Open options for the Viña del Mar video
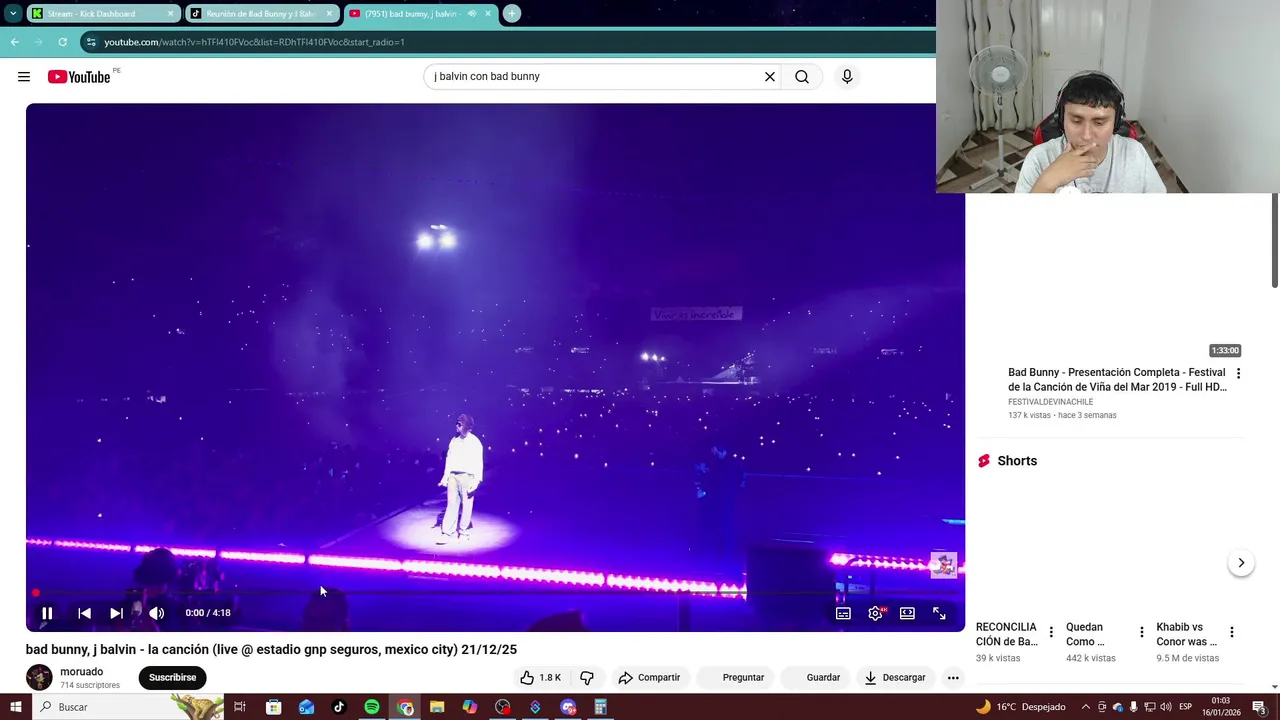This screenshot has width=1280, height=720. click(x=1238, y=374)
